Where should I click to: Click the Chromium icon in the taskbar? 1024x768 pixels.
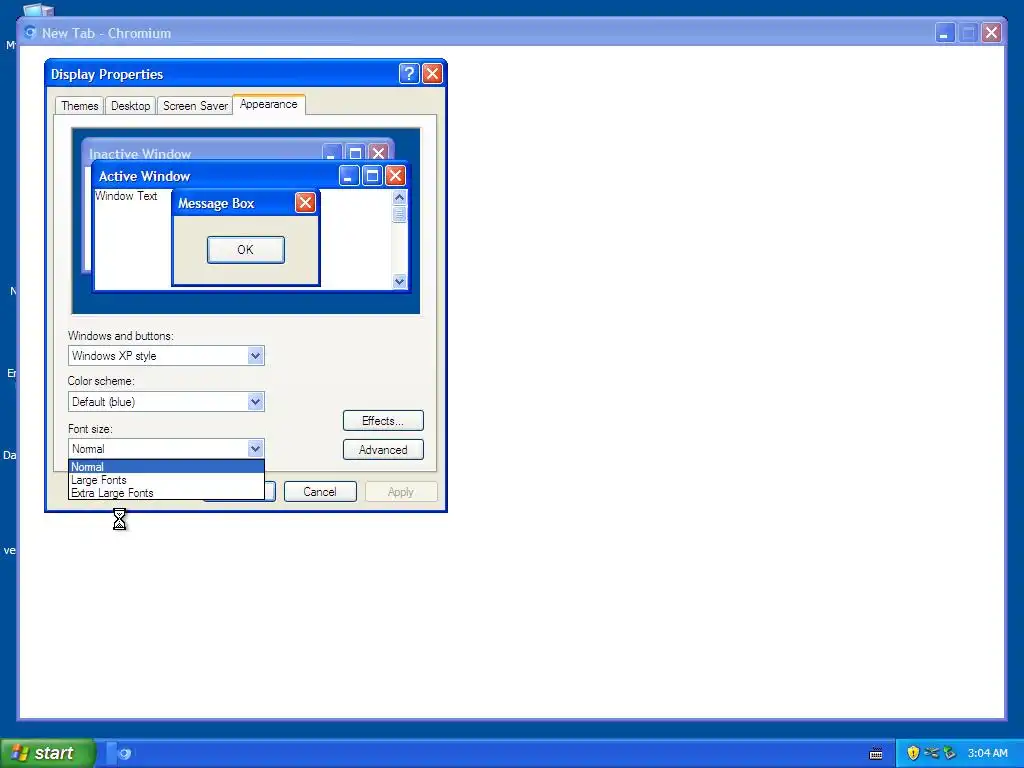click(125, 753)
